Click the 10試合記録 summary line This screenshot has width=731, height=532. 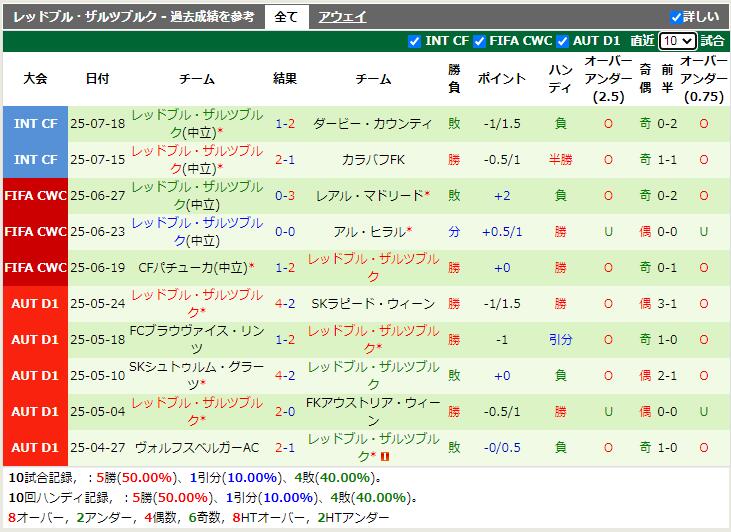196,477
